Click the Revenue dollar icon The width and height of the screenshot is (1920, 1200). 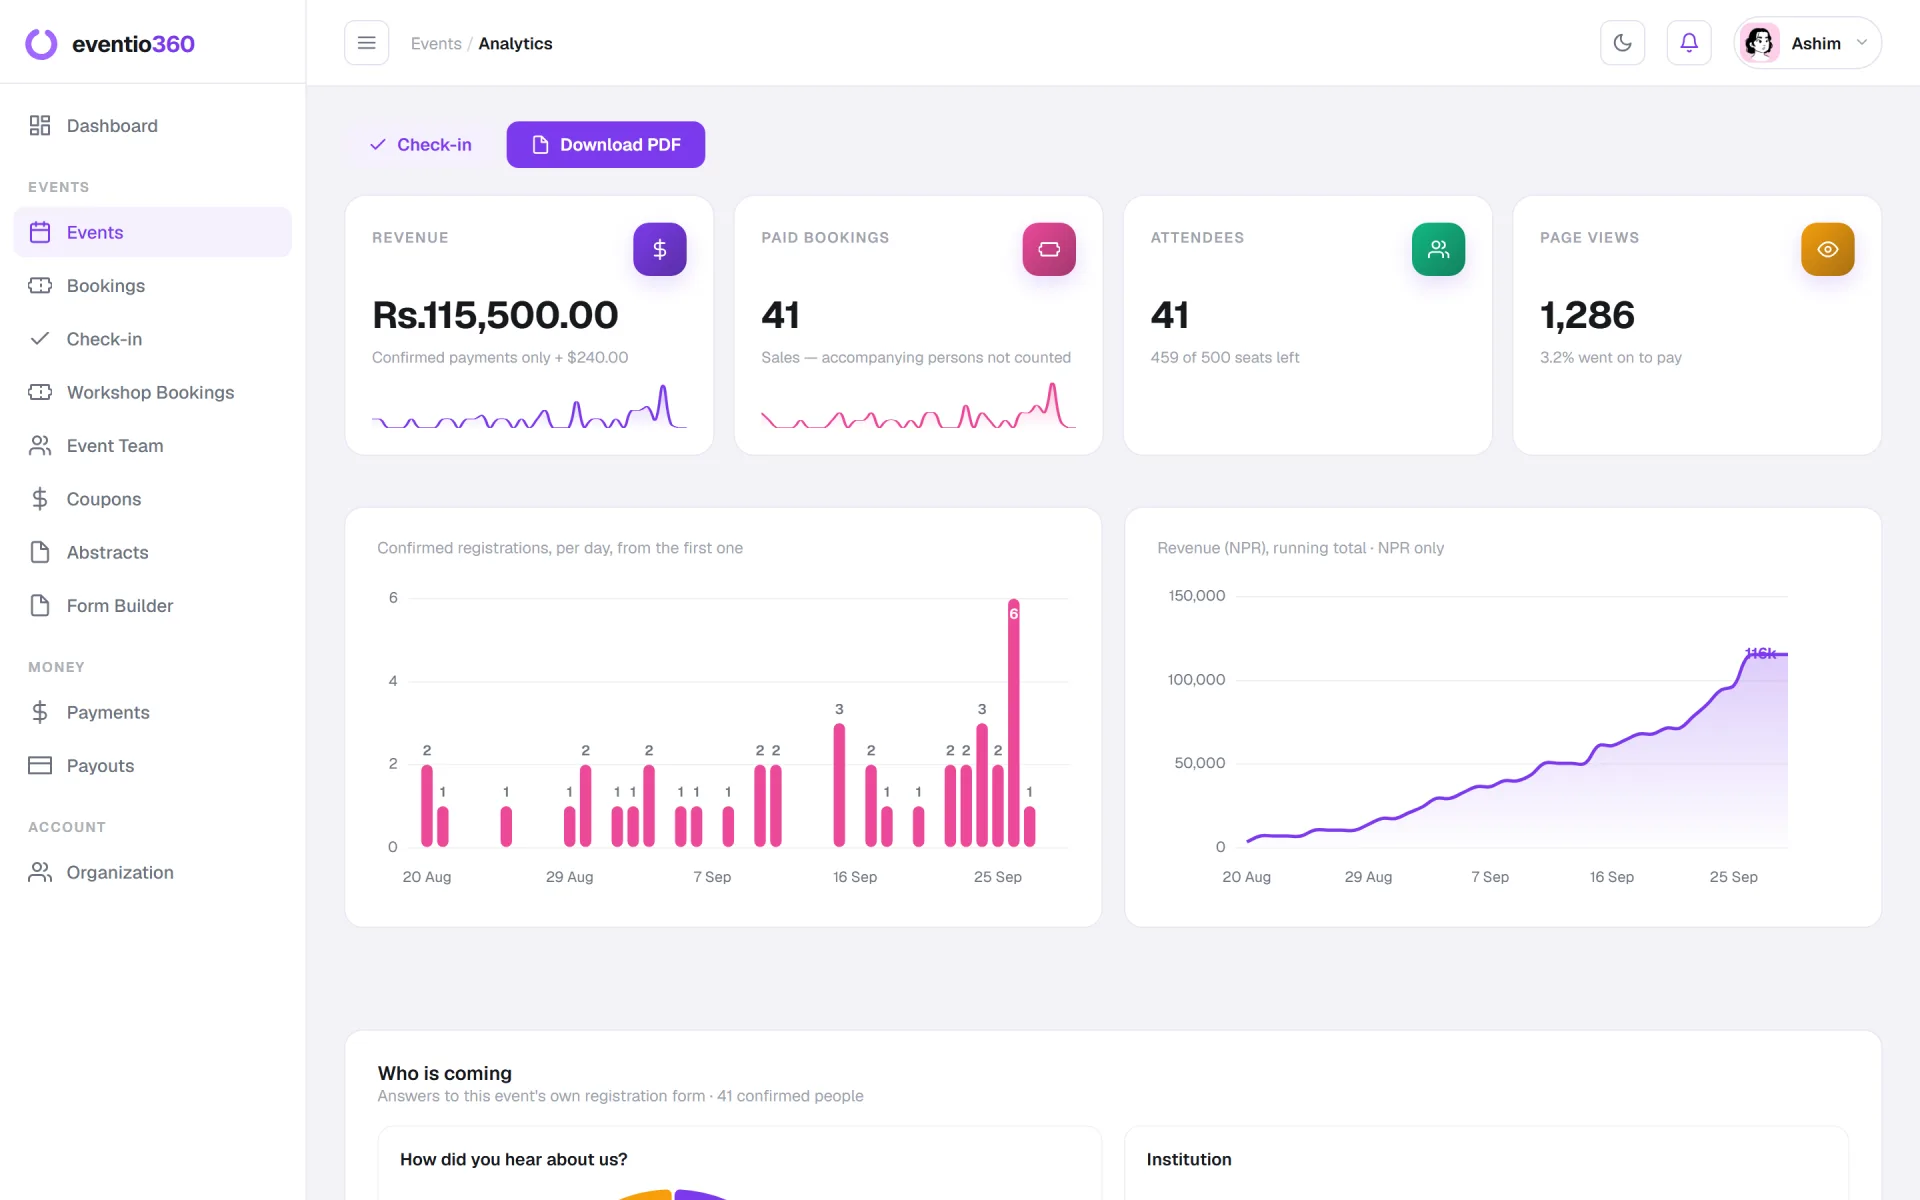point(660,249)
